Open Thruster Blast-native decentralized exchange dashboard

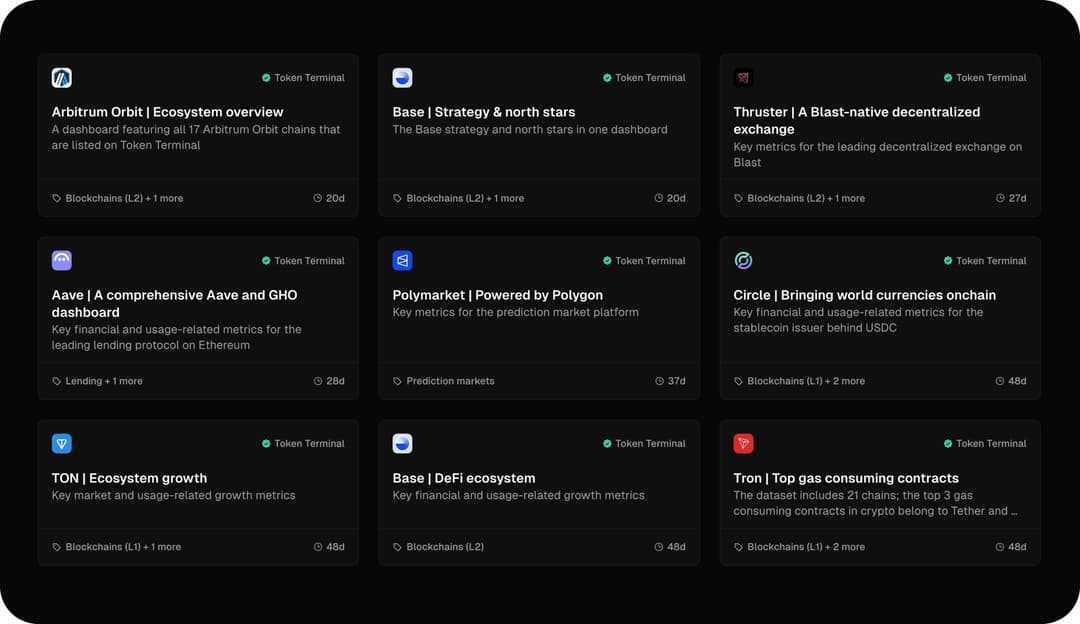(857, 121)
